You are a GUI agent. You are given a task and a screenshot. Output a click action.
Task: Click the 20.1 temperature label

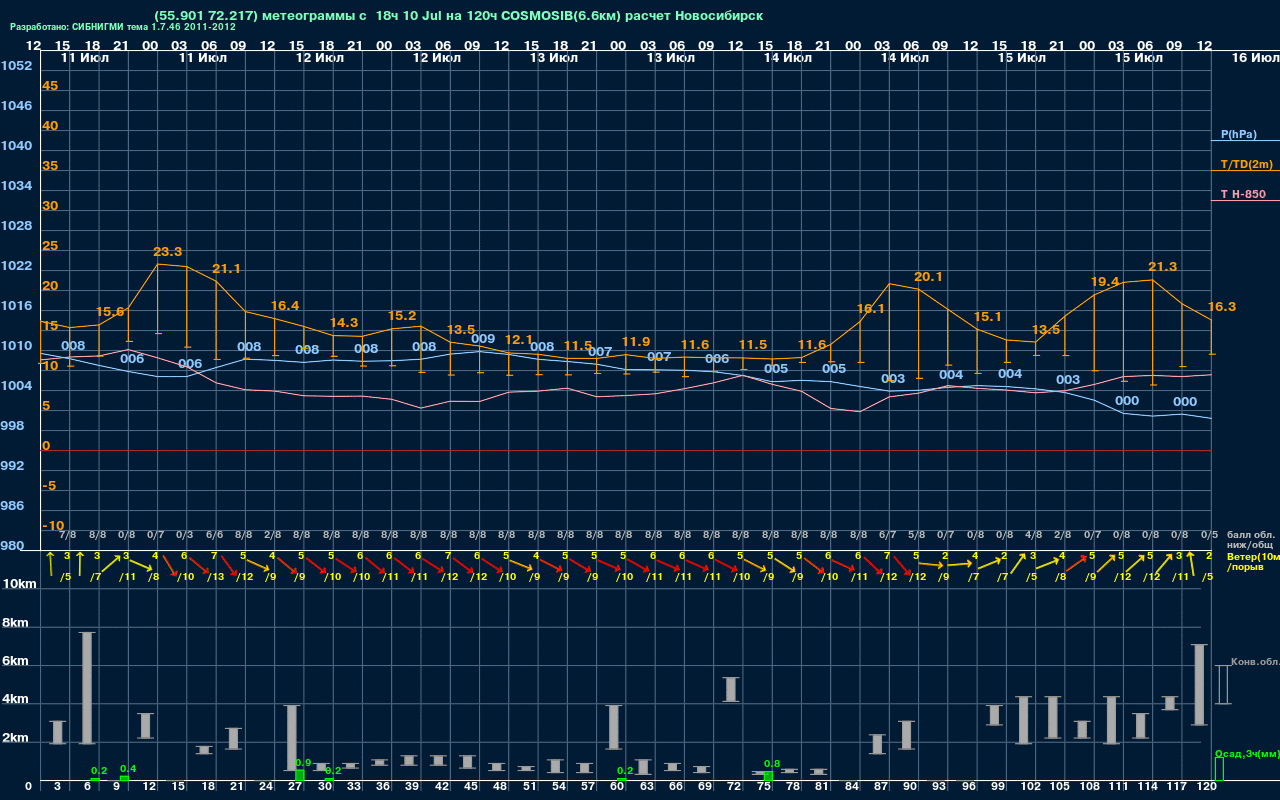tap(929, 277)
